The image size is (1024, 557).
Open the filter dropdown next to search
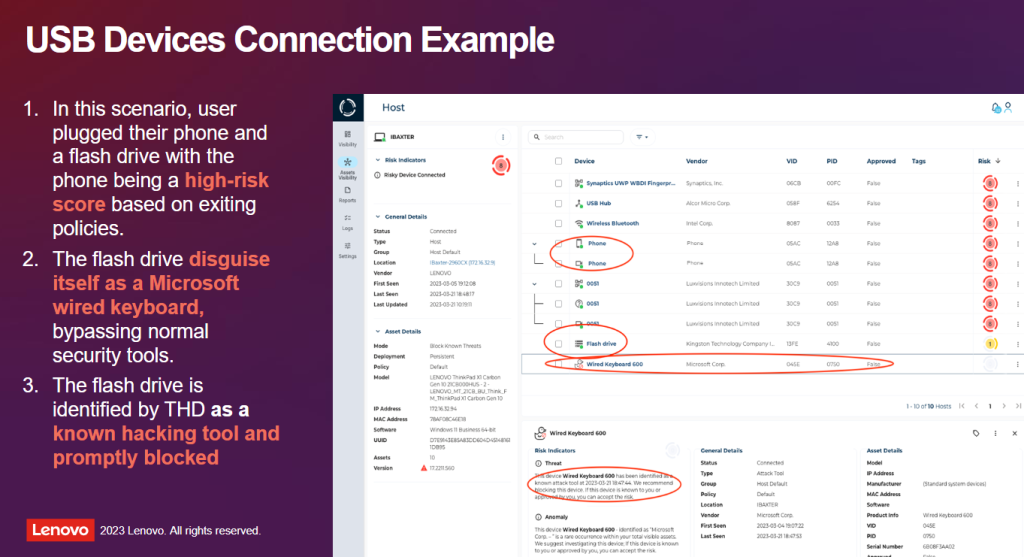click(642, 137)
